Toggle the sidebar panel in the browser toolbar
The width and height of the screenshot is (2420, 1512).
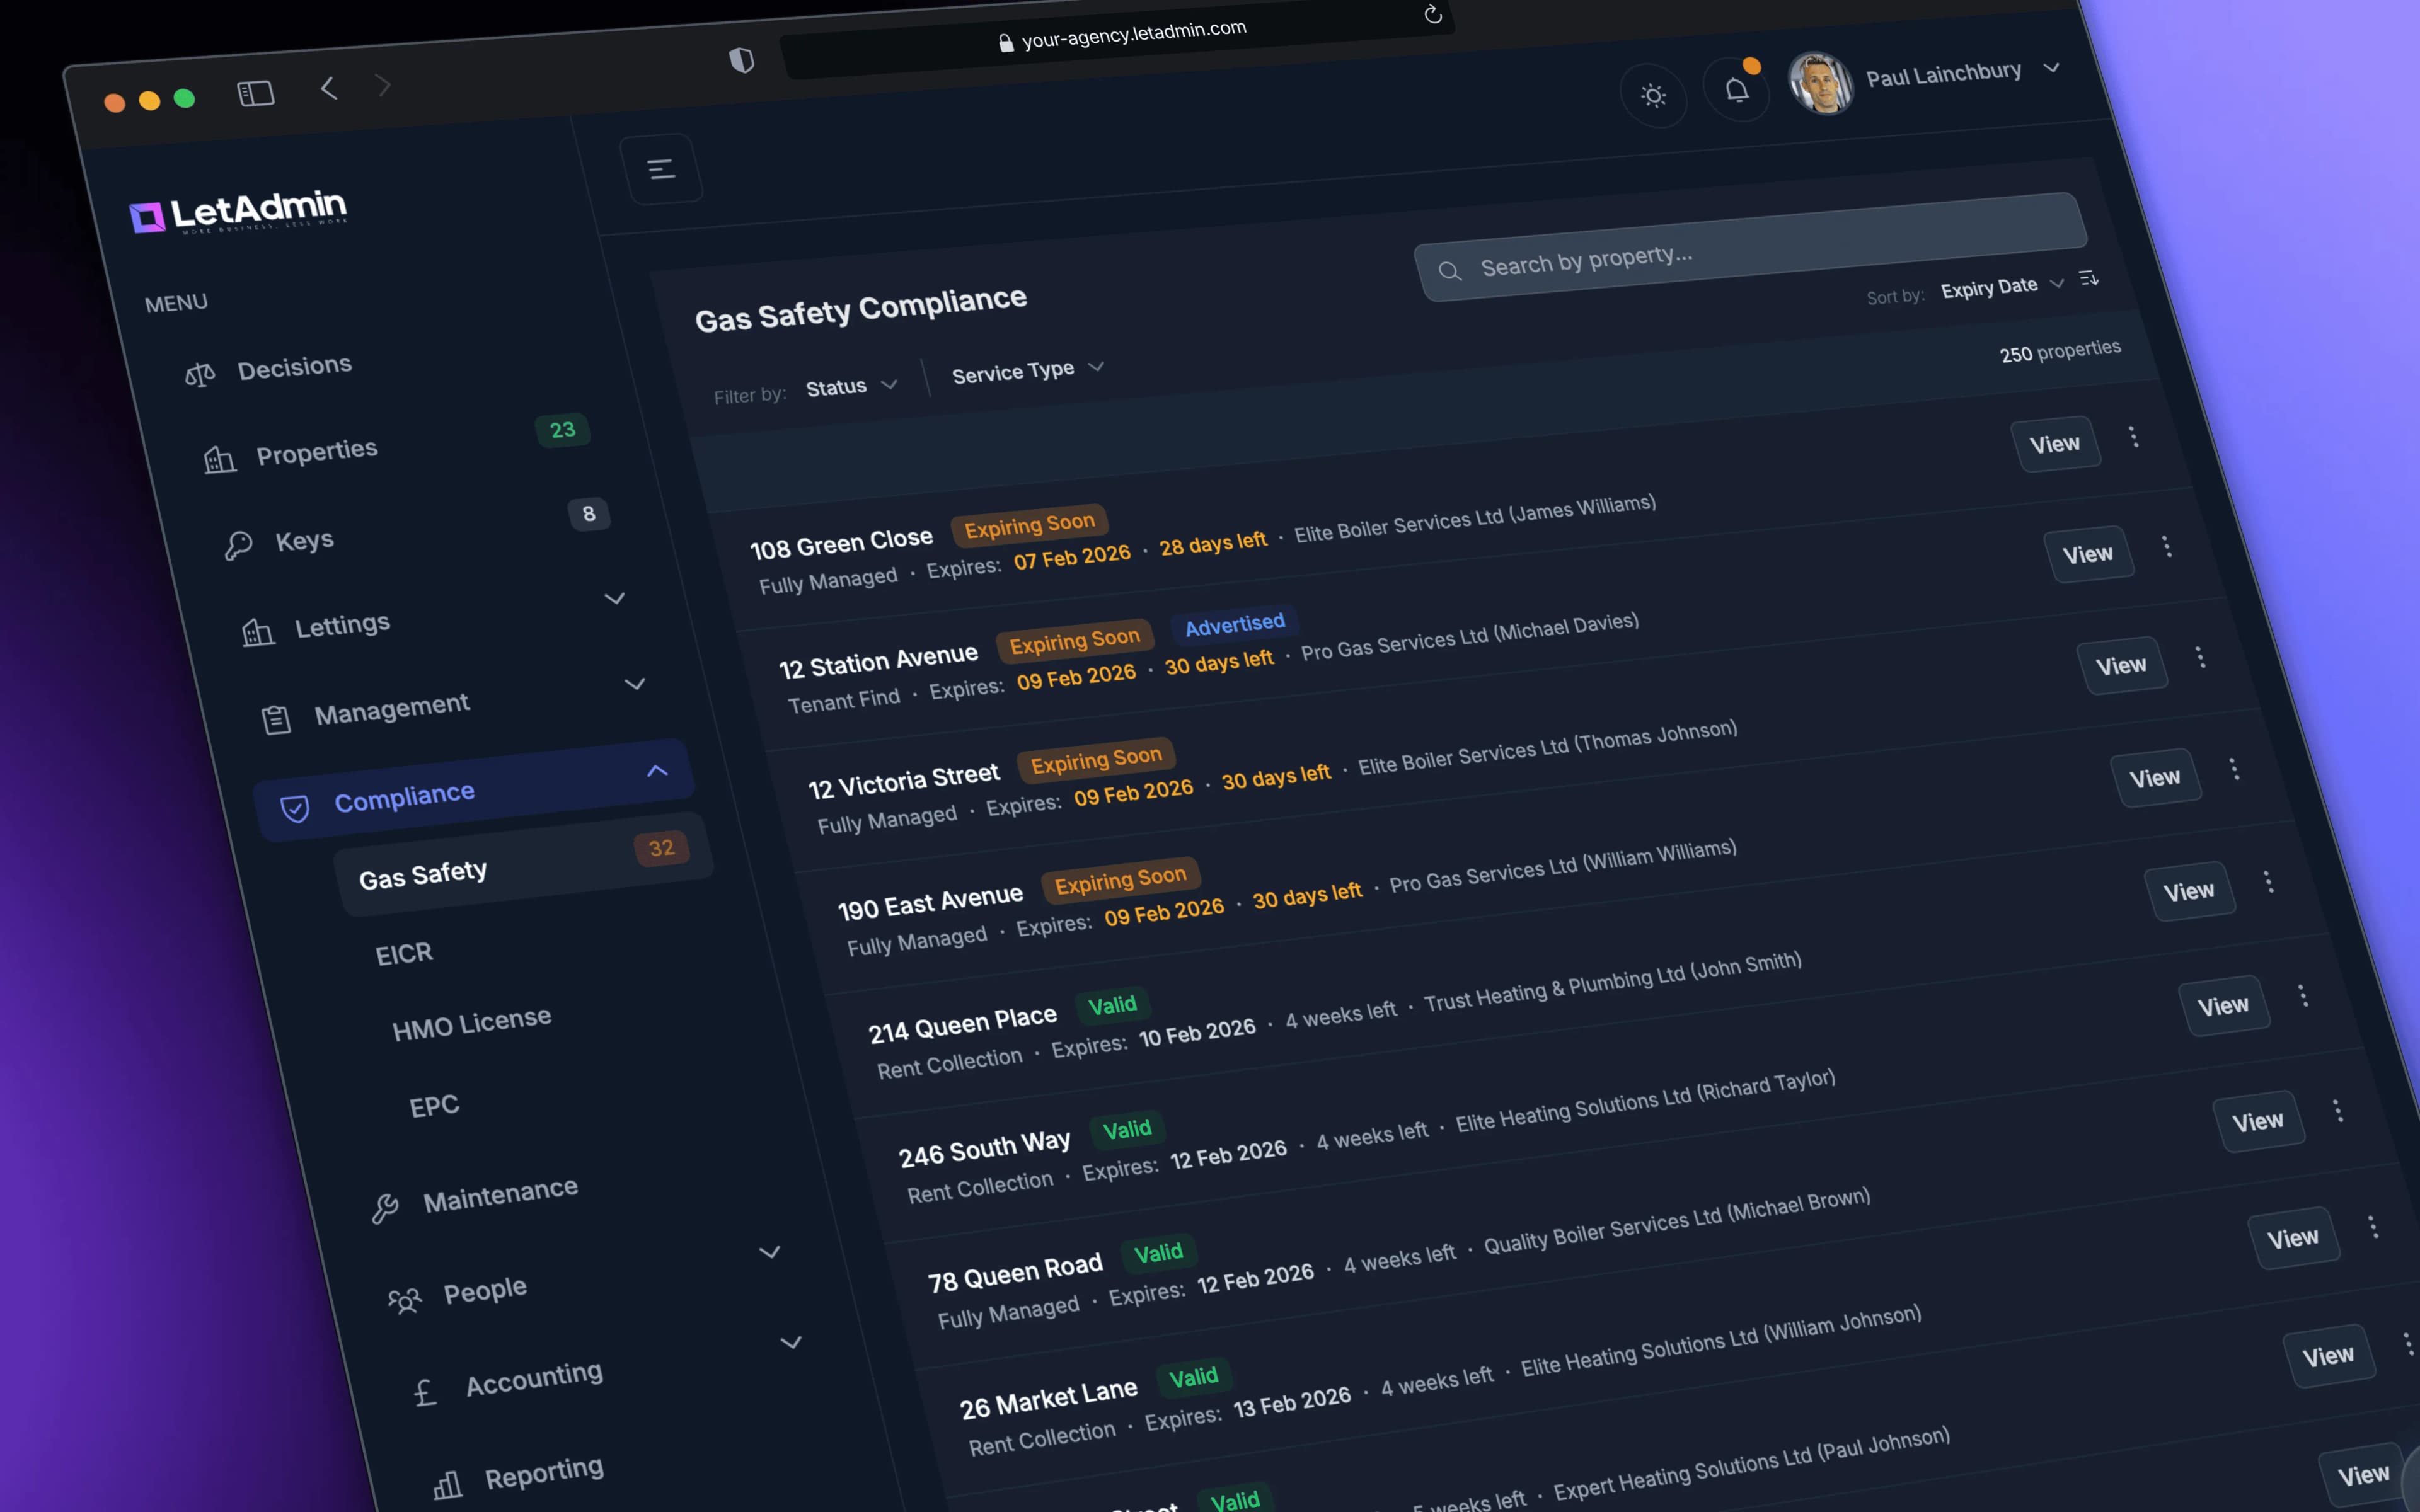(x=256, y=92)
